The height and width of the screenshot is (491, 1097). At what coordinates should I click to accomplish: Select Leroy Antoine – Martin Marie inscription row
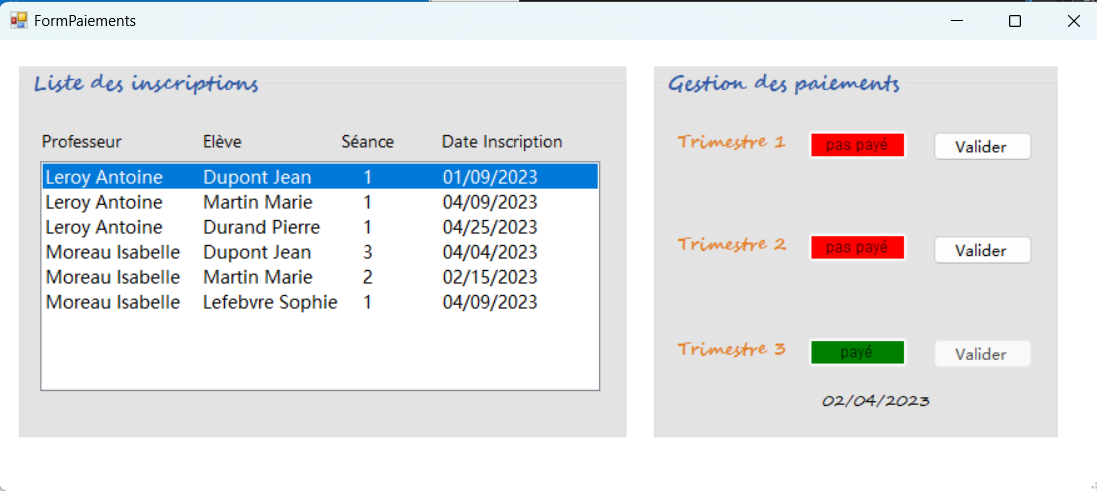[x=320, y=202]
